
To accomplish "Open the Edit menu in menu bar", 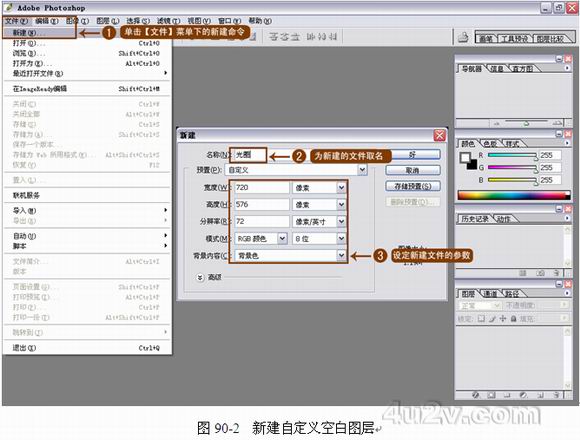I will (x=47, y=21).
